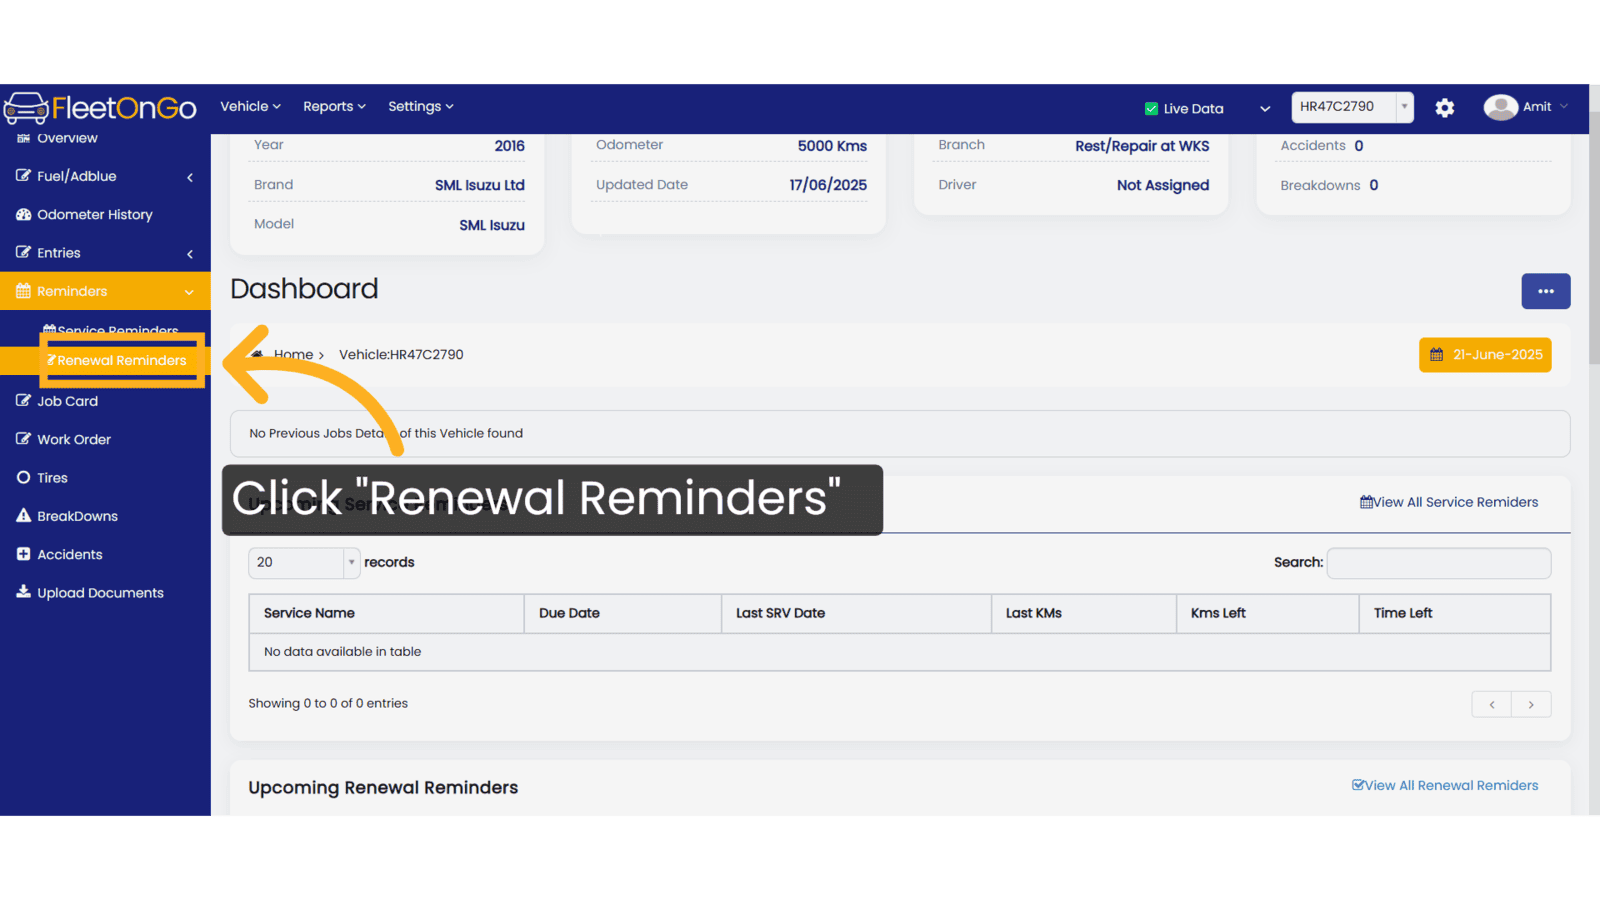Click the FleetOnGo logo
Viewport: 1600px width, 900px height.
100,107
